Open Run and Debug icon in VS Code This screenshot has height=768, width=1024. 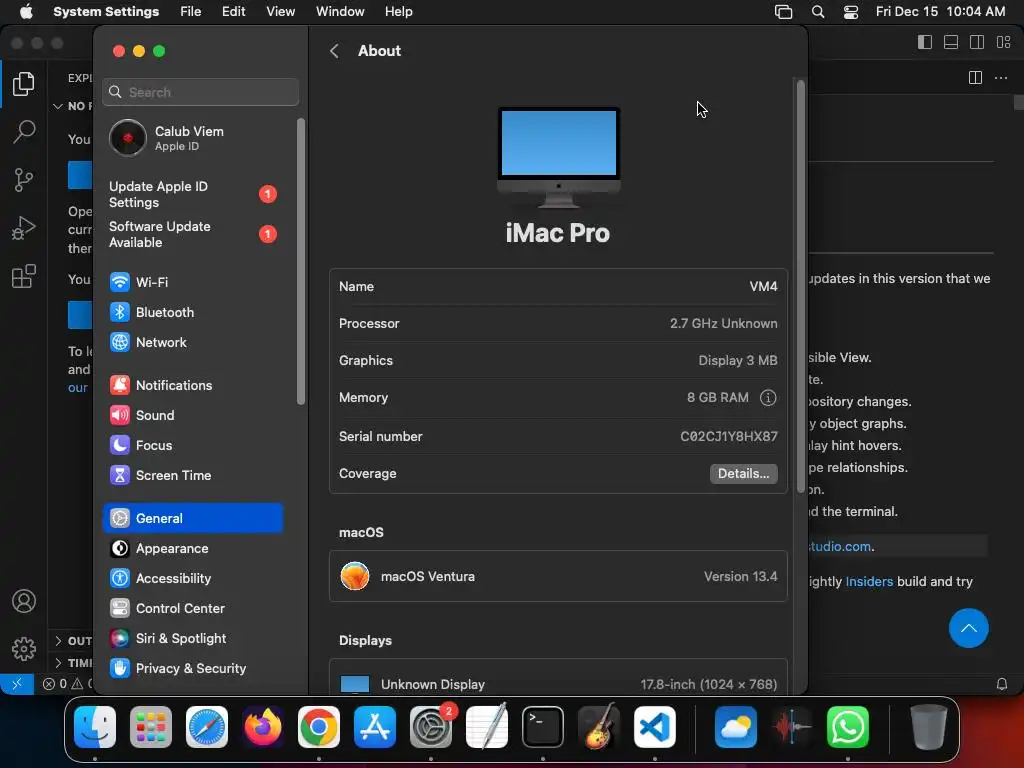point(24,228)
